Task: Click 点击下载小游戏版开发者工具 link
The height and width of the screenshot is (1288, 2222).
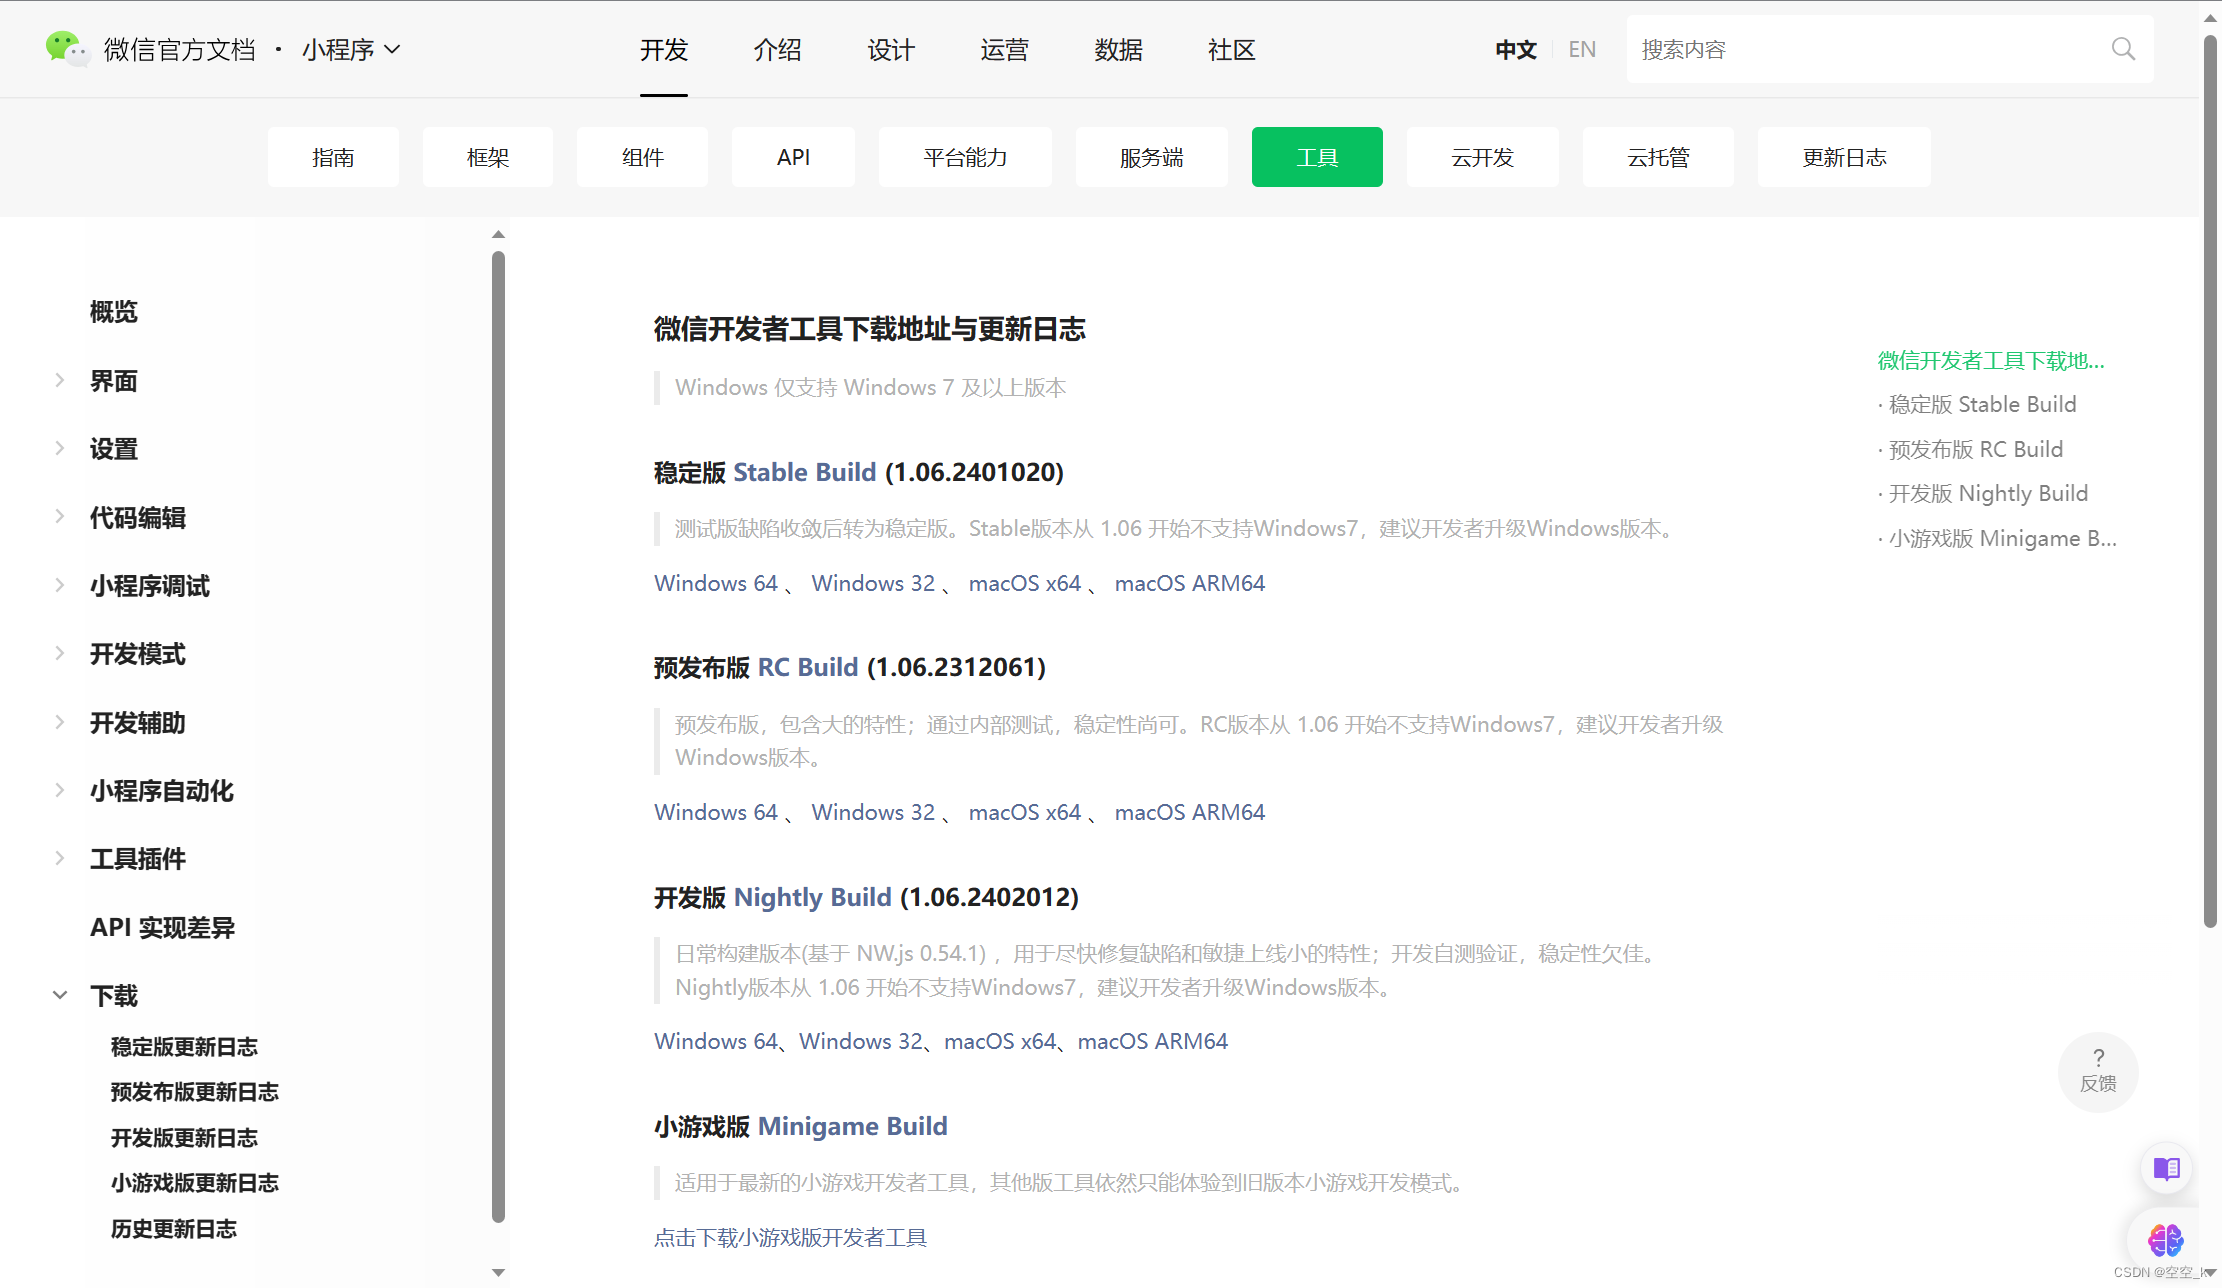Action: coord(790,1238)
